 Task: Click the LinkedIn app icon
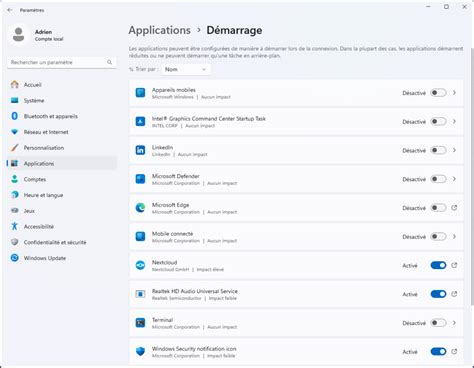click(x=140, y=150)
